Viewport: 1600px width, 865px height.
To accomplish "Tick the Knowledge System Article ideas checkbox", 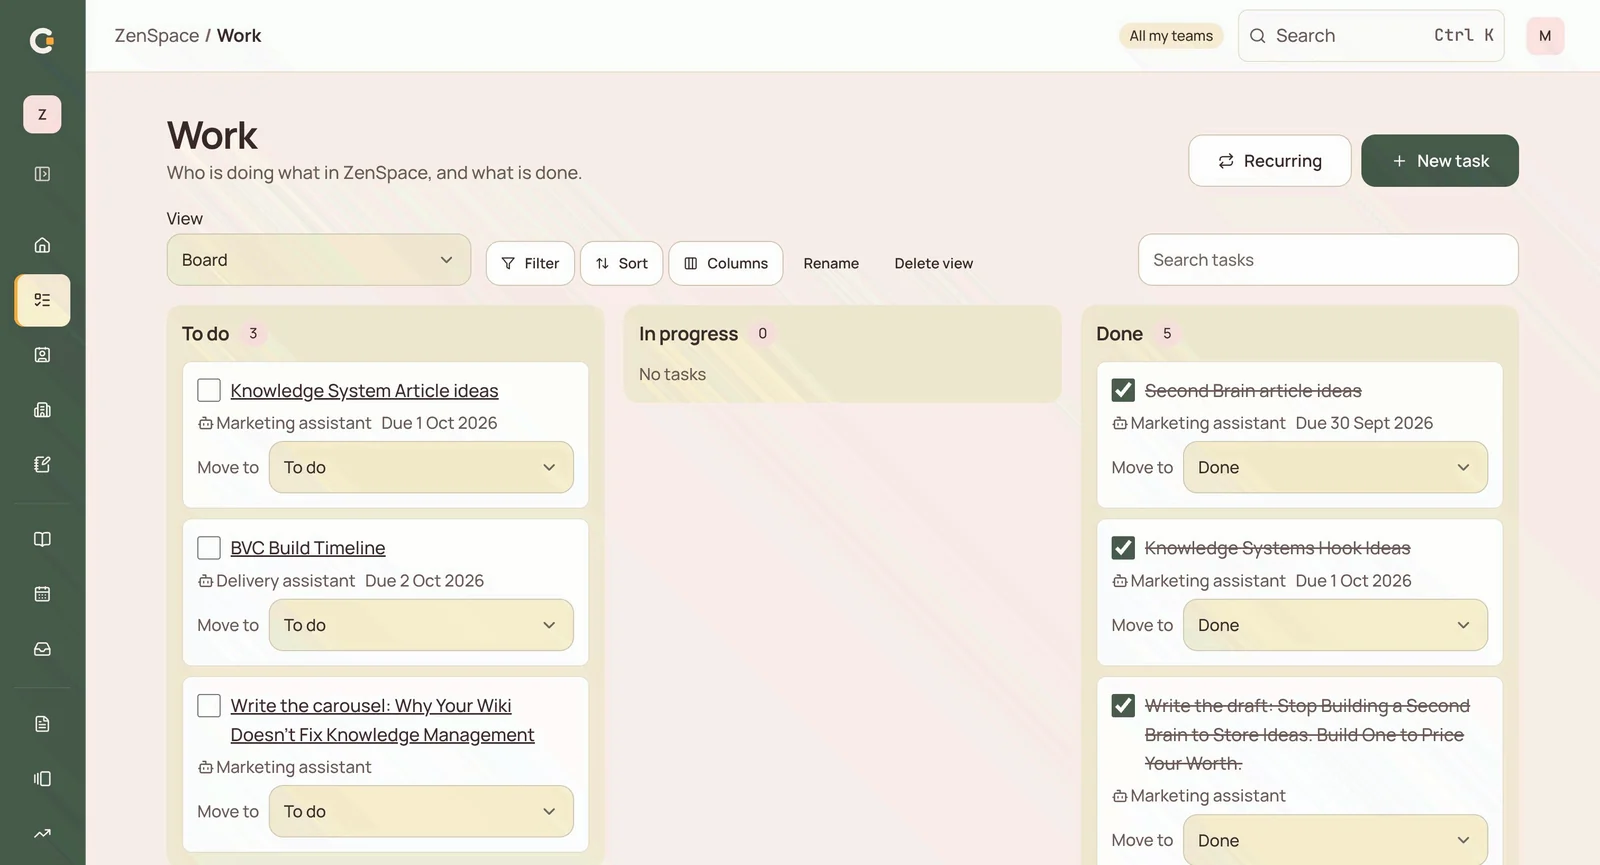I will click(209, 390).
